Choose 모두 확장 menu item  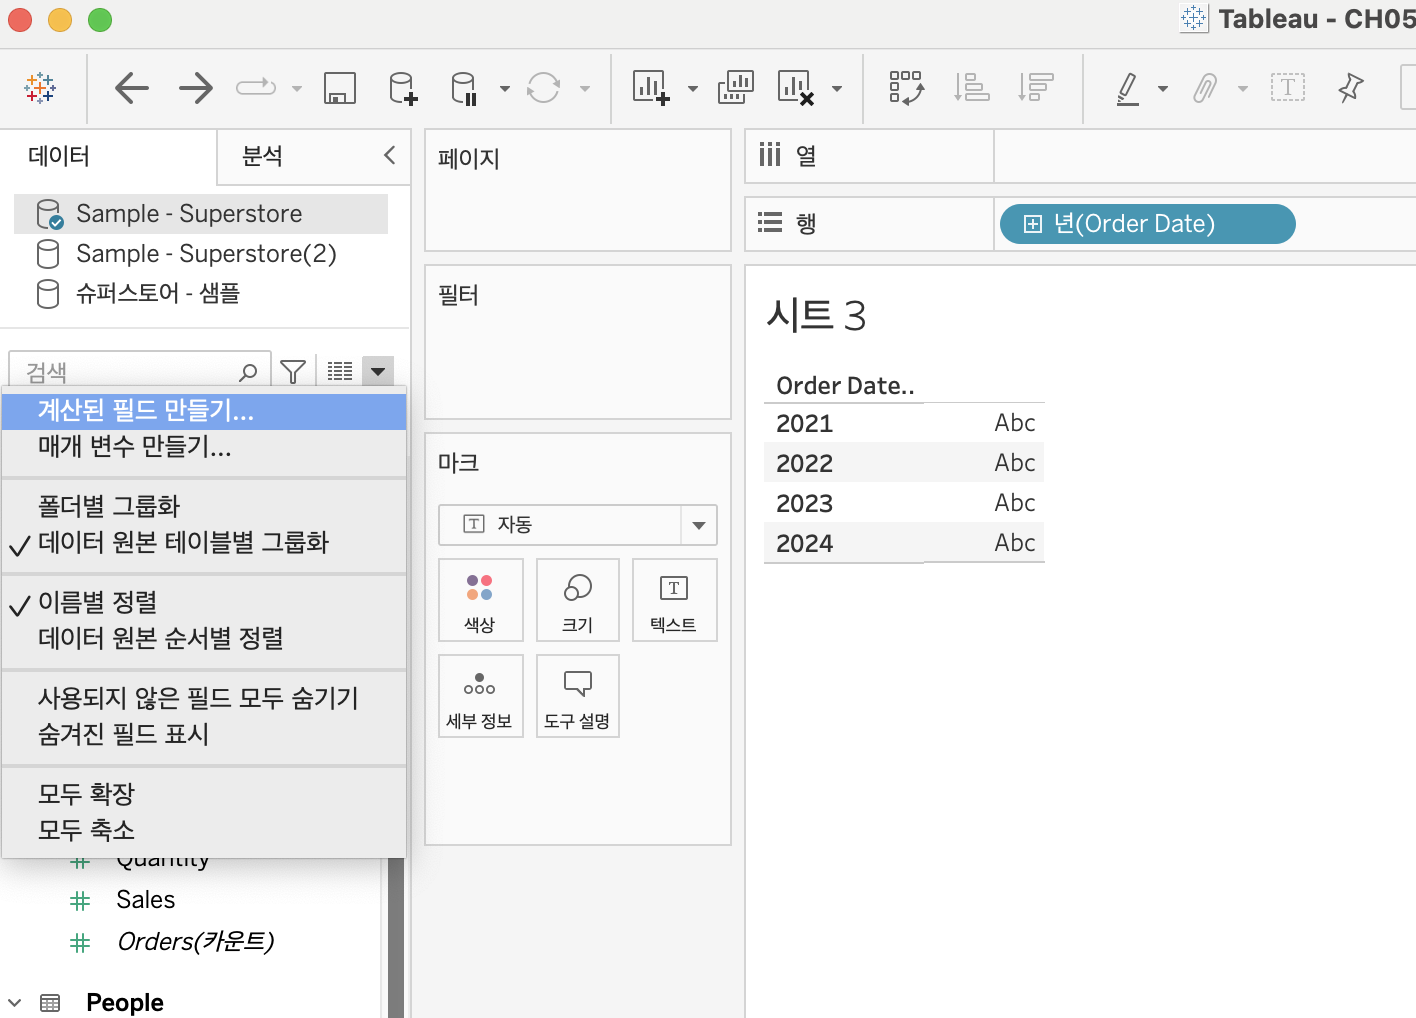(204, 794)
